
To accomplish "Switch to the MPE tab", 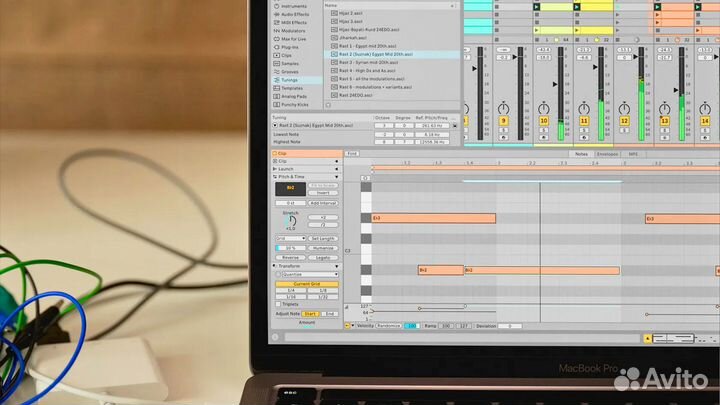I will [x=633, y=154].
